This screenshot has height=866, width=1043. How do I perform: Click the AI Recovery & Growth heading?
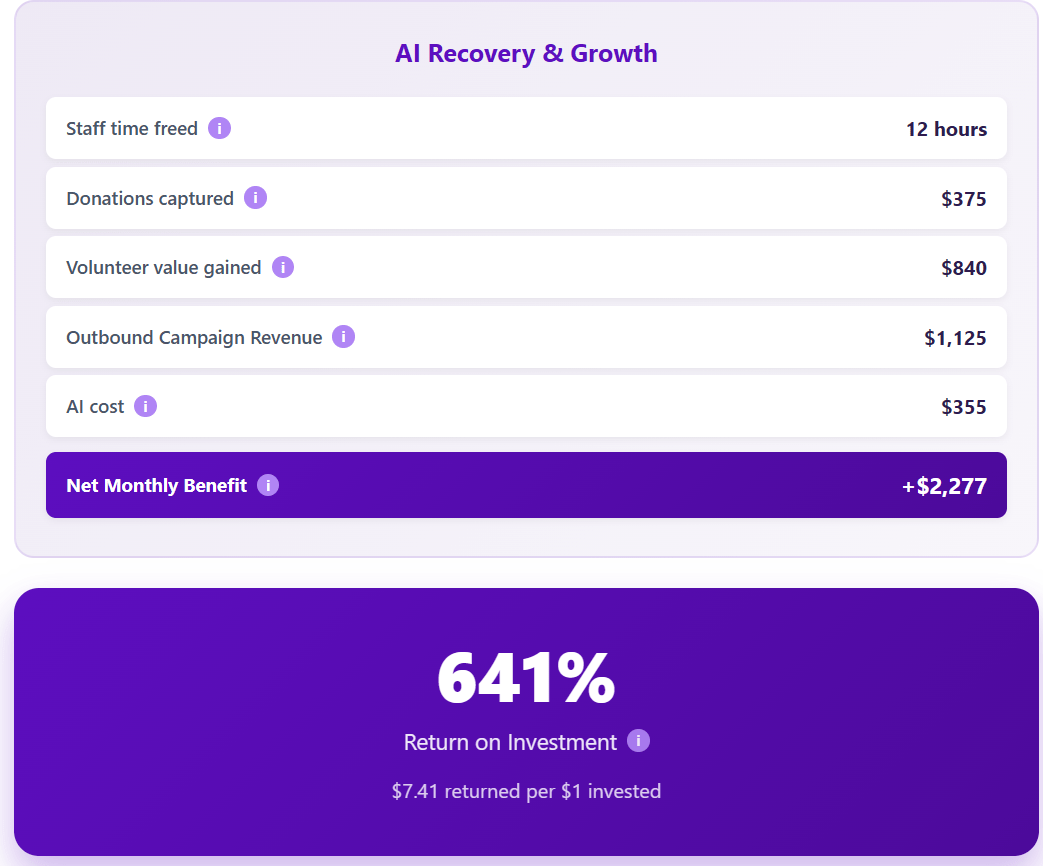click(x=526, y=53)
